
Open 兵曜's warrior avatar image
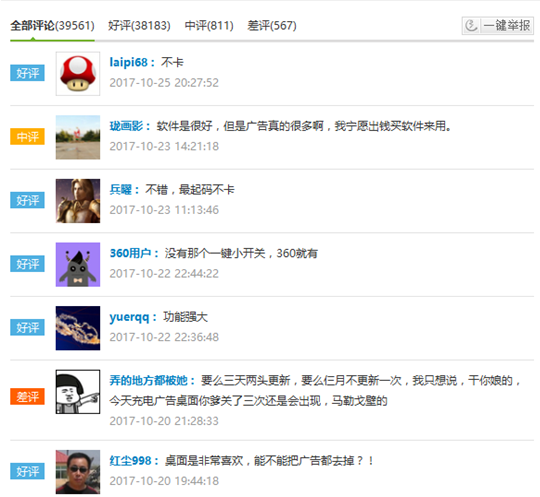pyautogui.click(x=78, y=201)
